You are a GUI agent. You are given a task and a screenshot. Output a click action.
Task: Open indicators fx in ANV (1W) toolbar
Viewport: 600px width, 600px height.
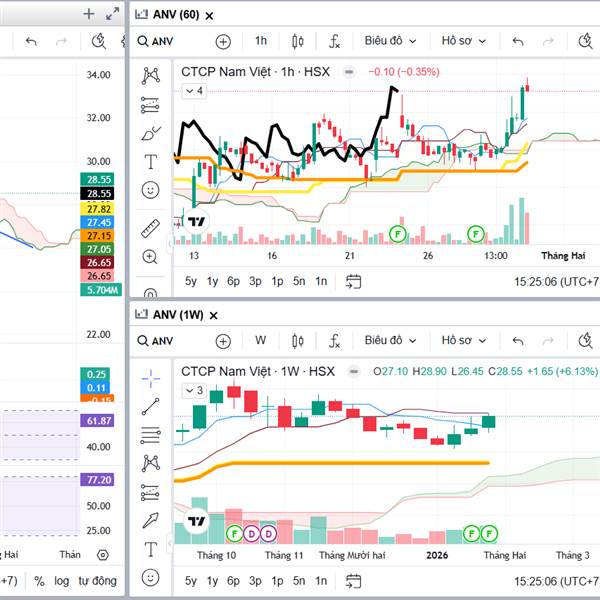tap(334, 341)
